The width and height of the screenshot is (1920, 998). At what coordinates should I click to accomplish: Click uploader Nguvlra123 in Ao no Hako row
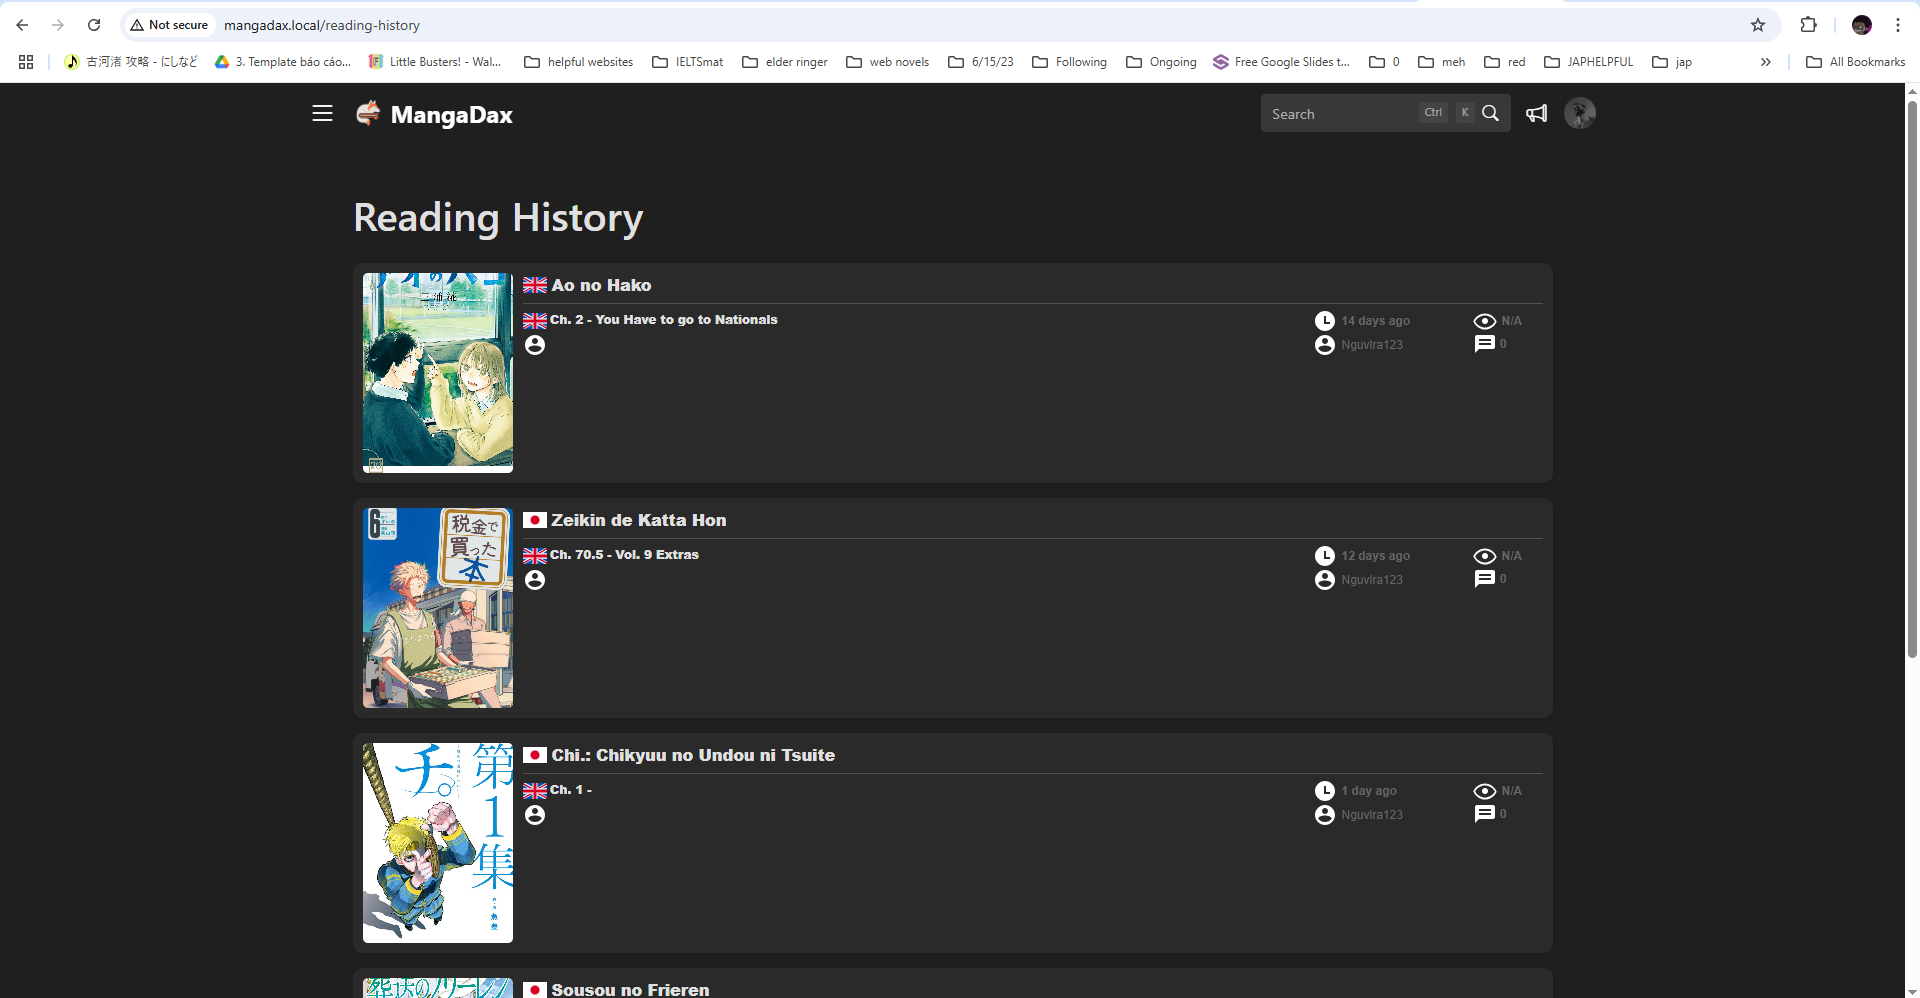pos(1372,345)
